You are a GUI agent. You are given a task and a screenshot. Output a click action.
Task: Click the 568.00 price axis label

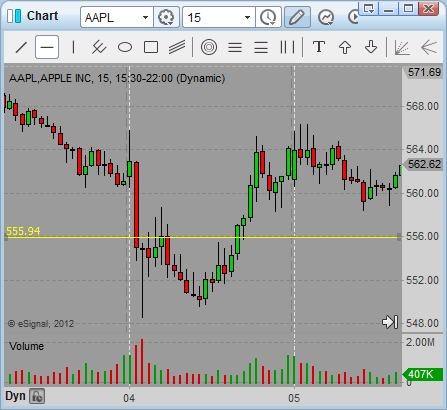tap(422, 106)
